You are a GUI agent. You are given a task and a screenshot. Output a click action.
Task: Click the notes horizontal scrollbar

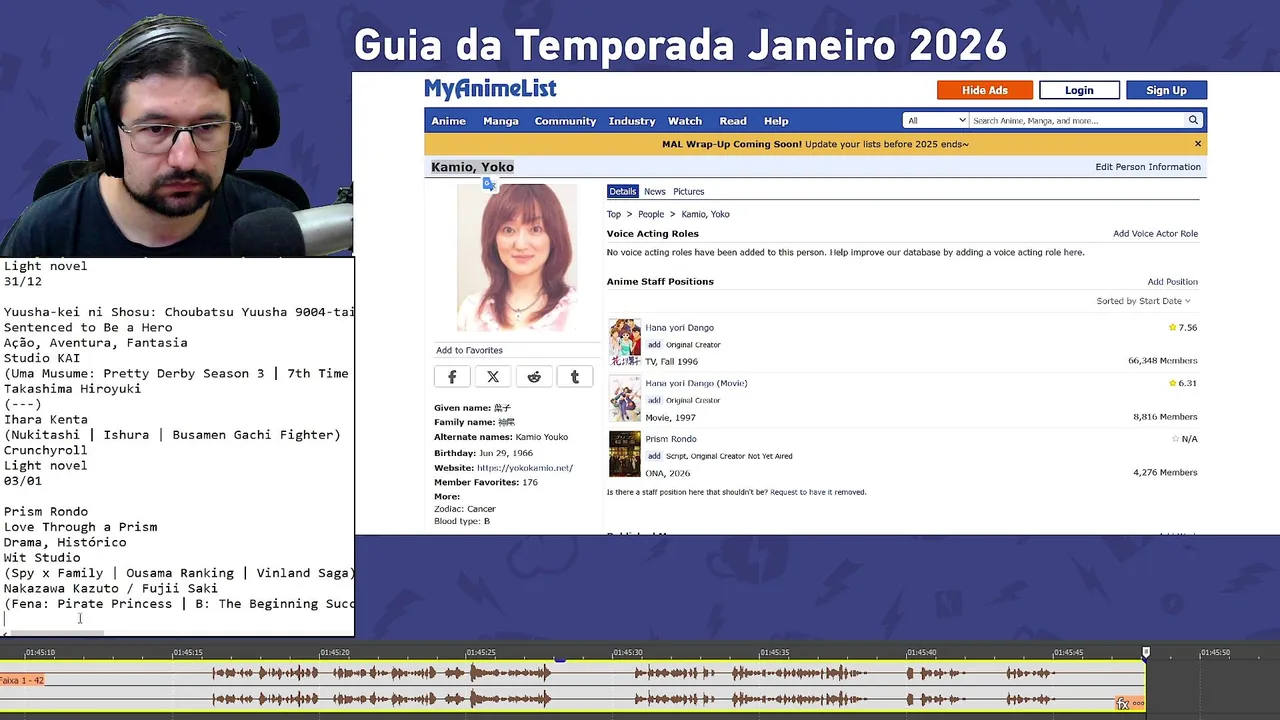click(x=55, y=633)
